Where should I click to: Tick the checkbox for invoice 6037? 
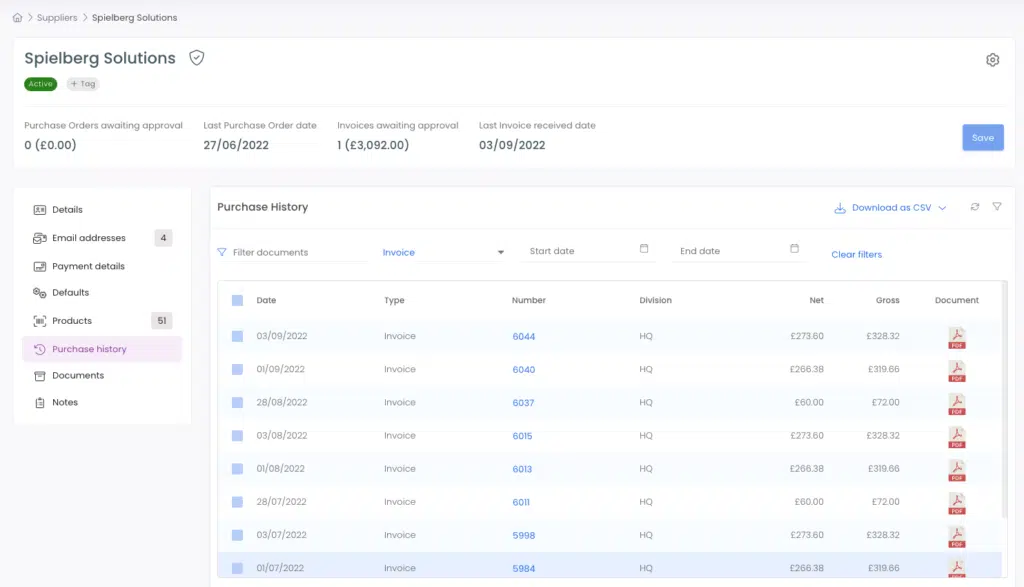237,403
